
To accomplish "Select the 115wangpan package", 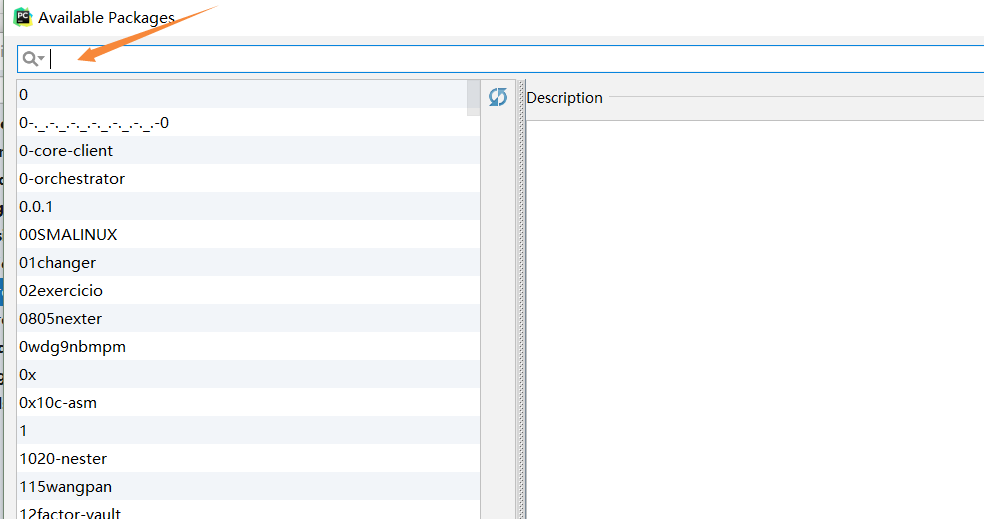I will pyautogui.click(x=248, y=486).
